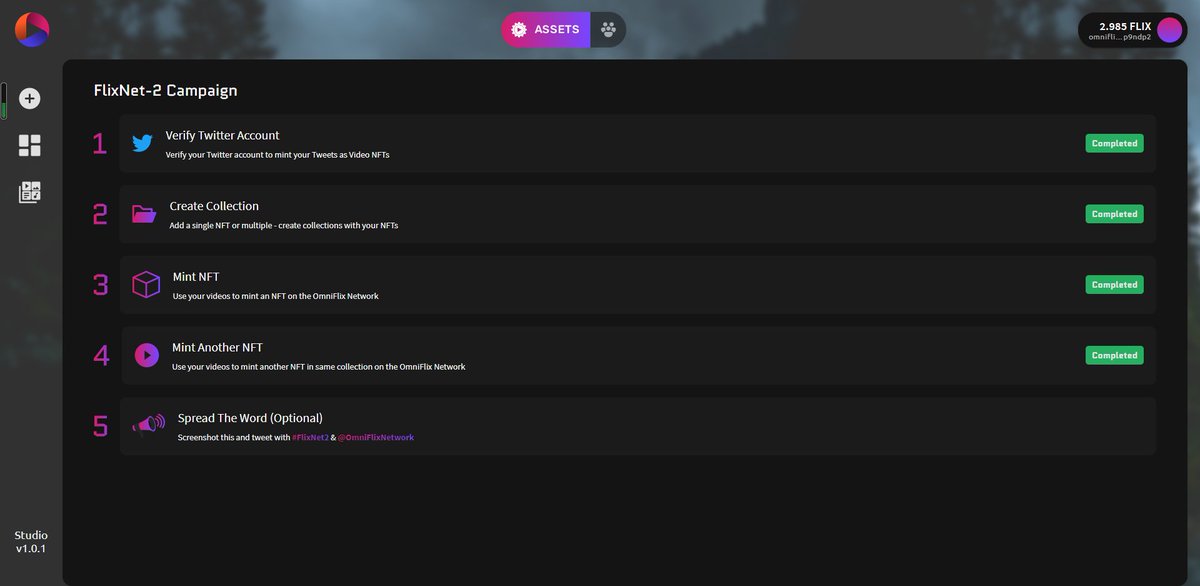
Task: Open the #FlixNet2 hashtag link
Action: point(310,438)
